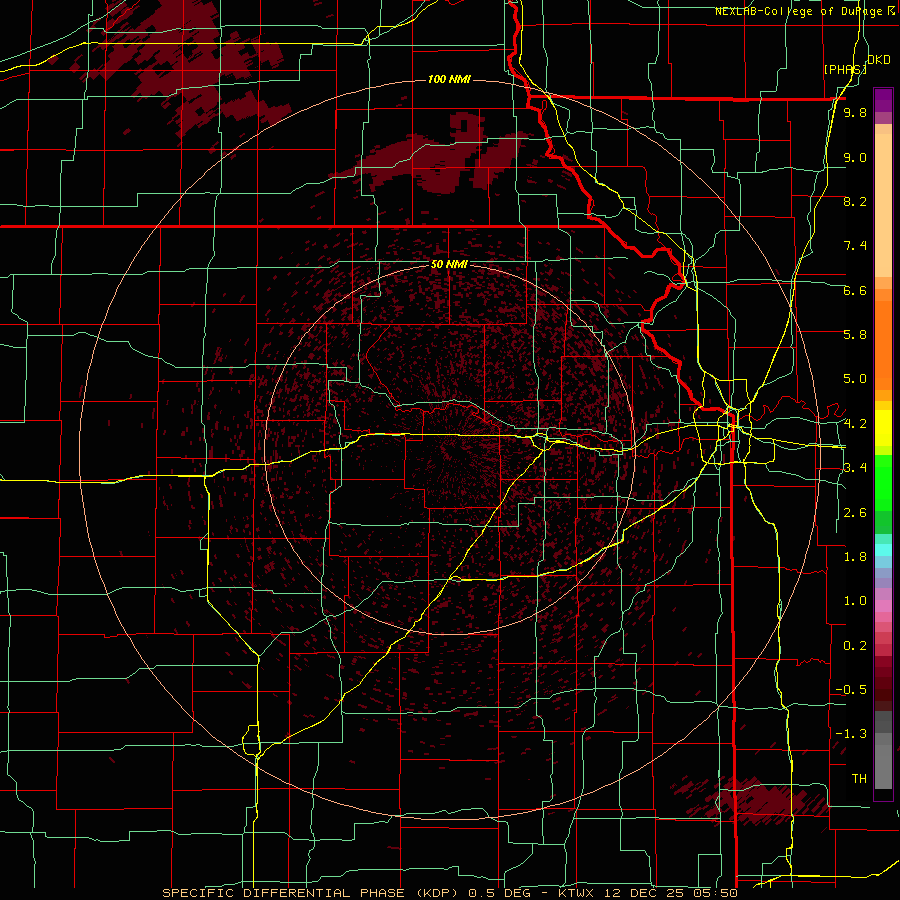Click the 6.6 value on the color scale
Image resolution: width=900 pixels, height=900 pixels.
coord(855,290)
